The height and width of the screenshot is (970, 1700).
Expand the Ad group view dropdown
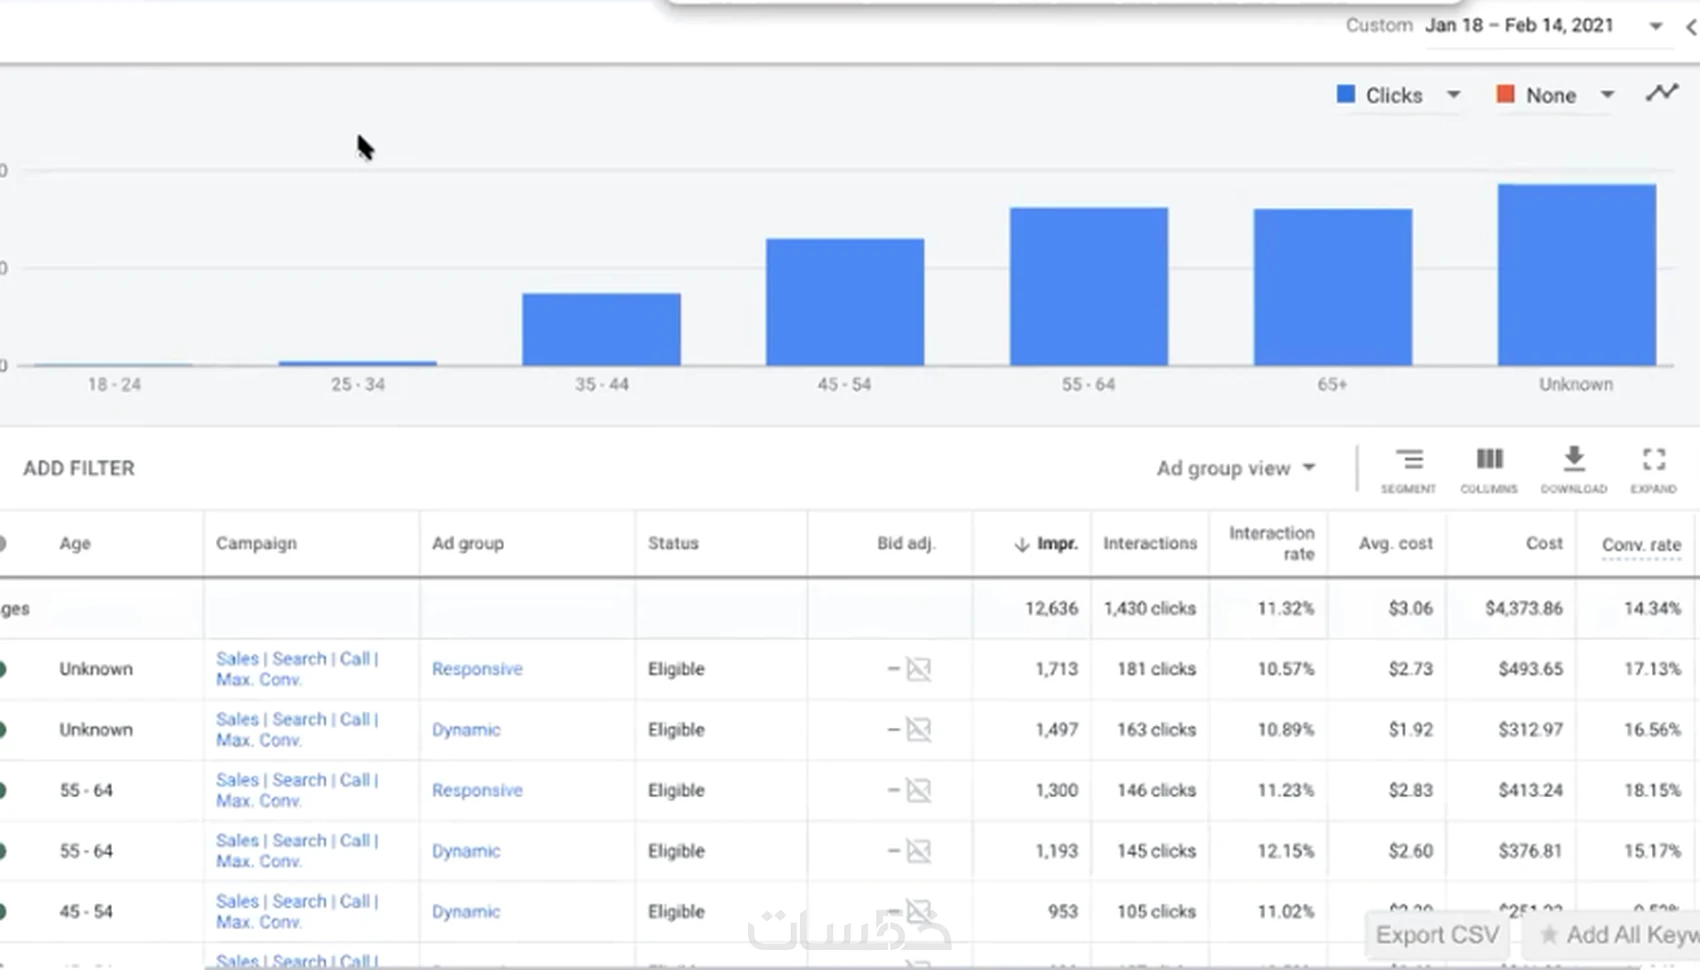[x=1236, y=468]
